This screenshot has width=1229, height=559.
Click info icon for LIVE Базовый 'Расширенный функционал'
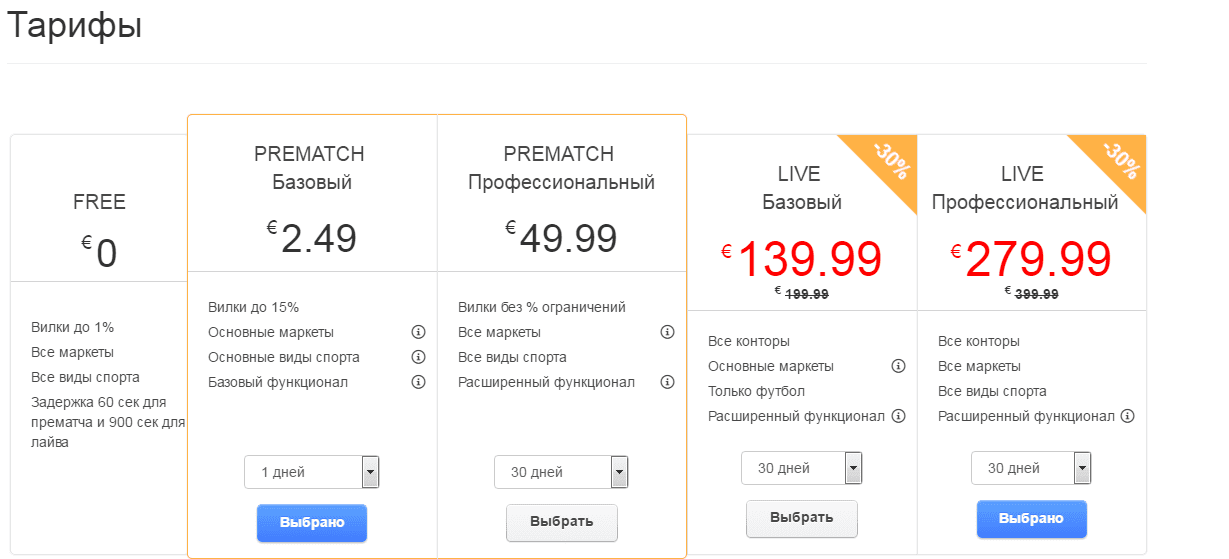coord(898,416)
